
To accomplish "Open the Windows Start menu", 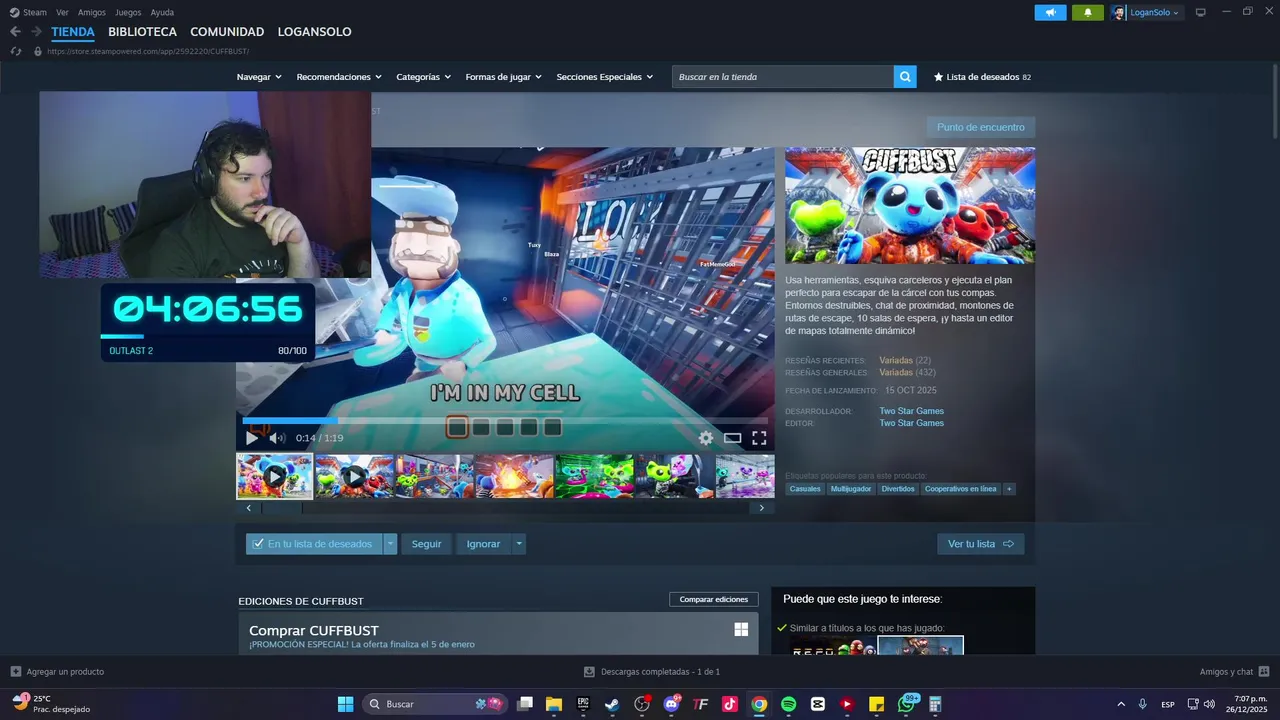I will [345, 704].
